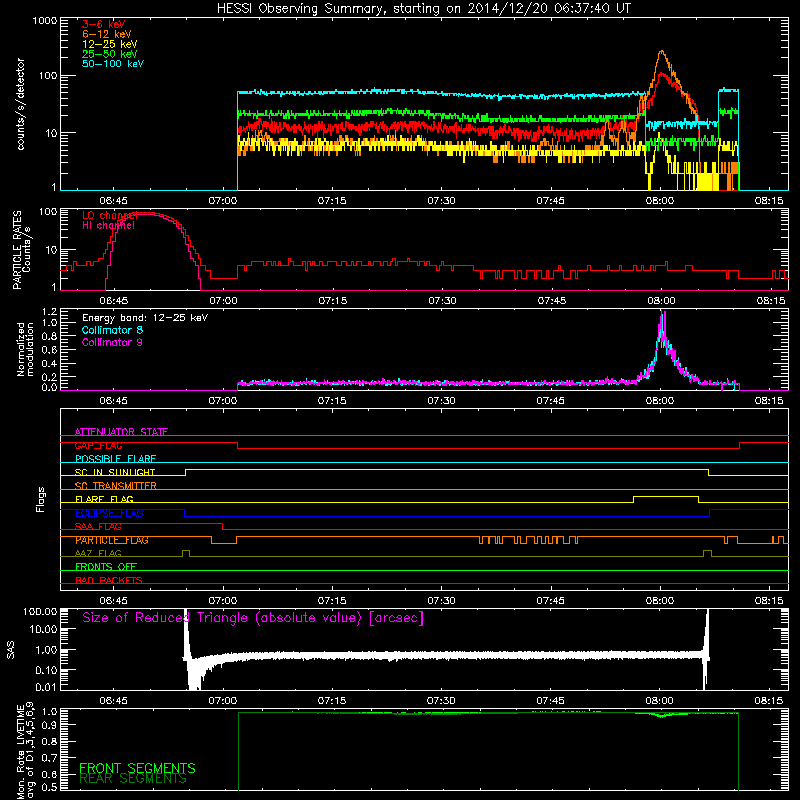Click the Mon. Rate LIVETIME axis label
Image resolution: width=800 pixels, height=800 pixels.
pyautogui.click(x=25, y=751)
